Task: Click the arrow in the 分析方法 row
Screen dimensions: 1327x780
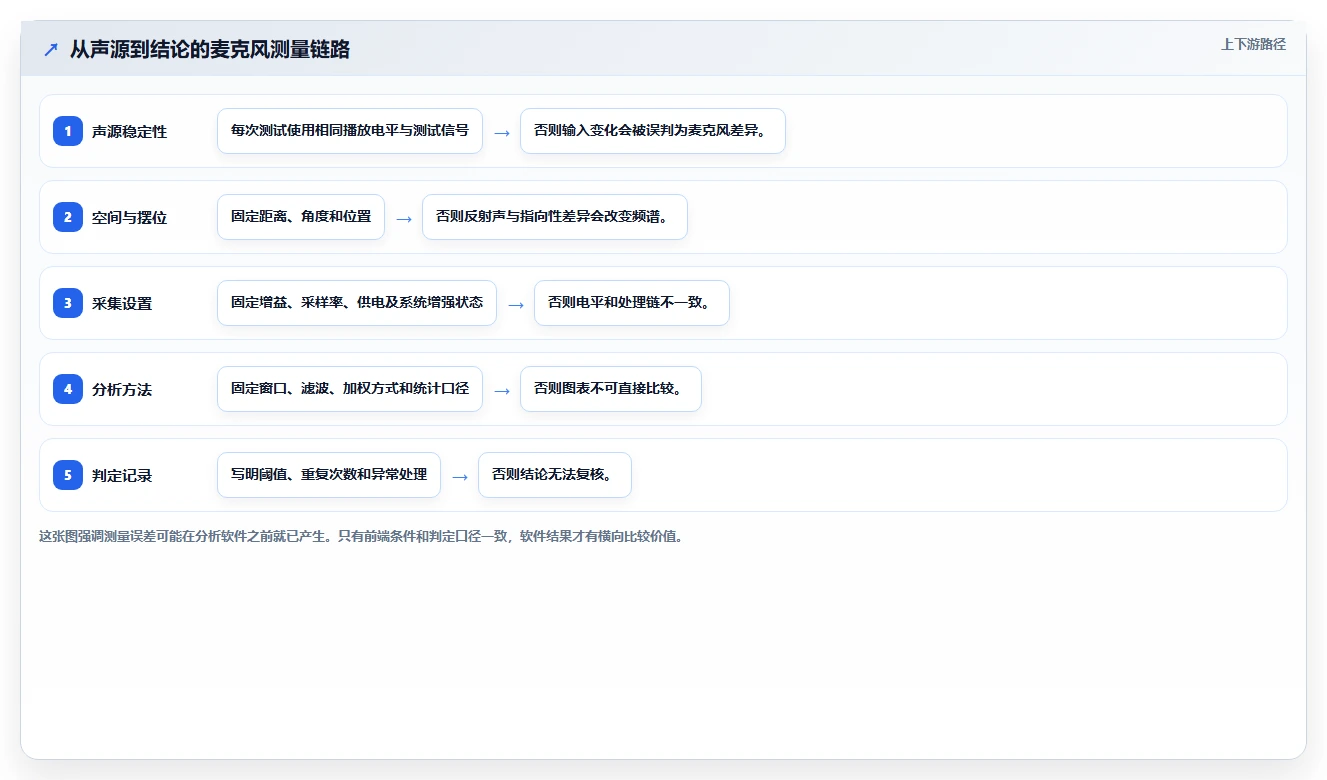Action: 502,390
